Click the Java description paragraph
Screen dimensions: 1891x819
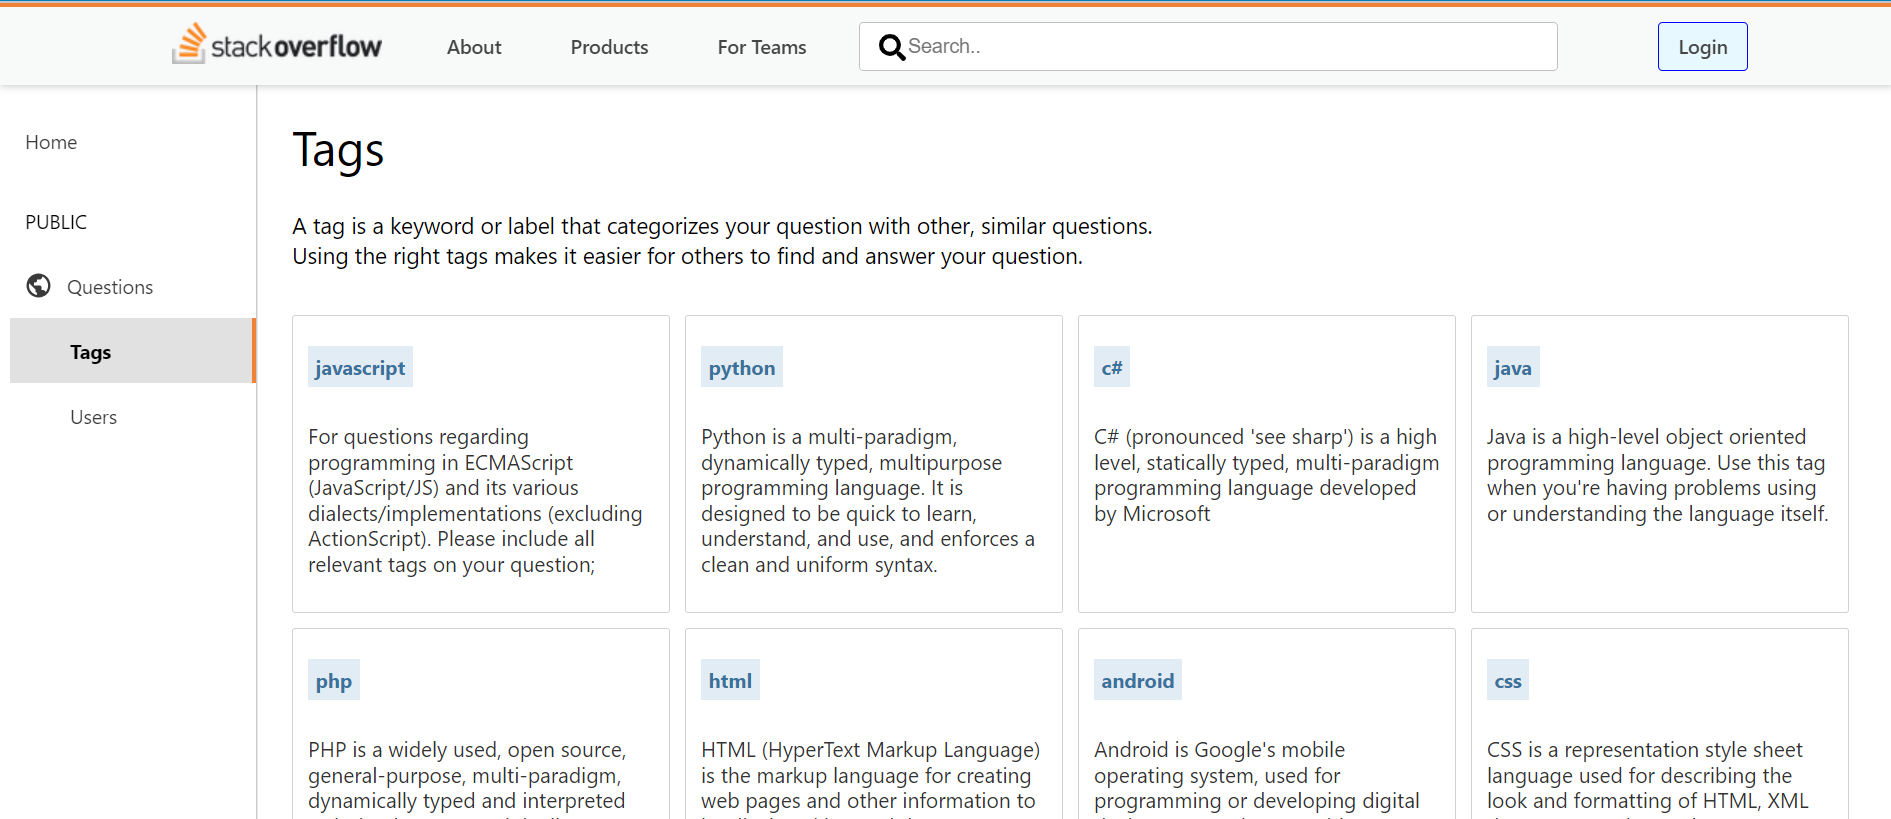coord(1658,475)
